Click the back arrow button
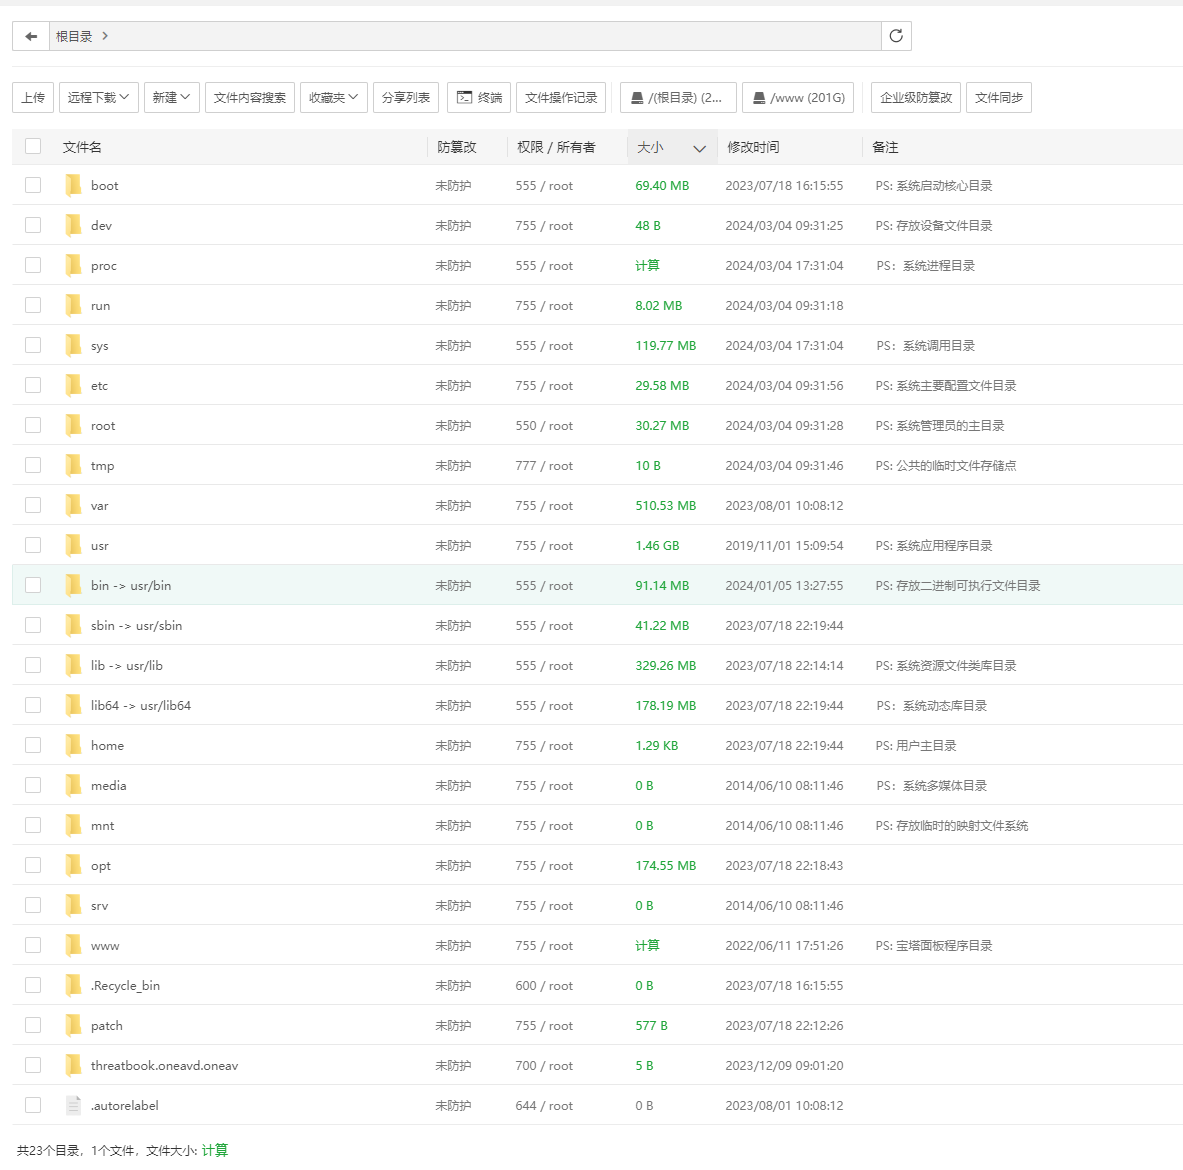 [x=31, y=36]
